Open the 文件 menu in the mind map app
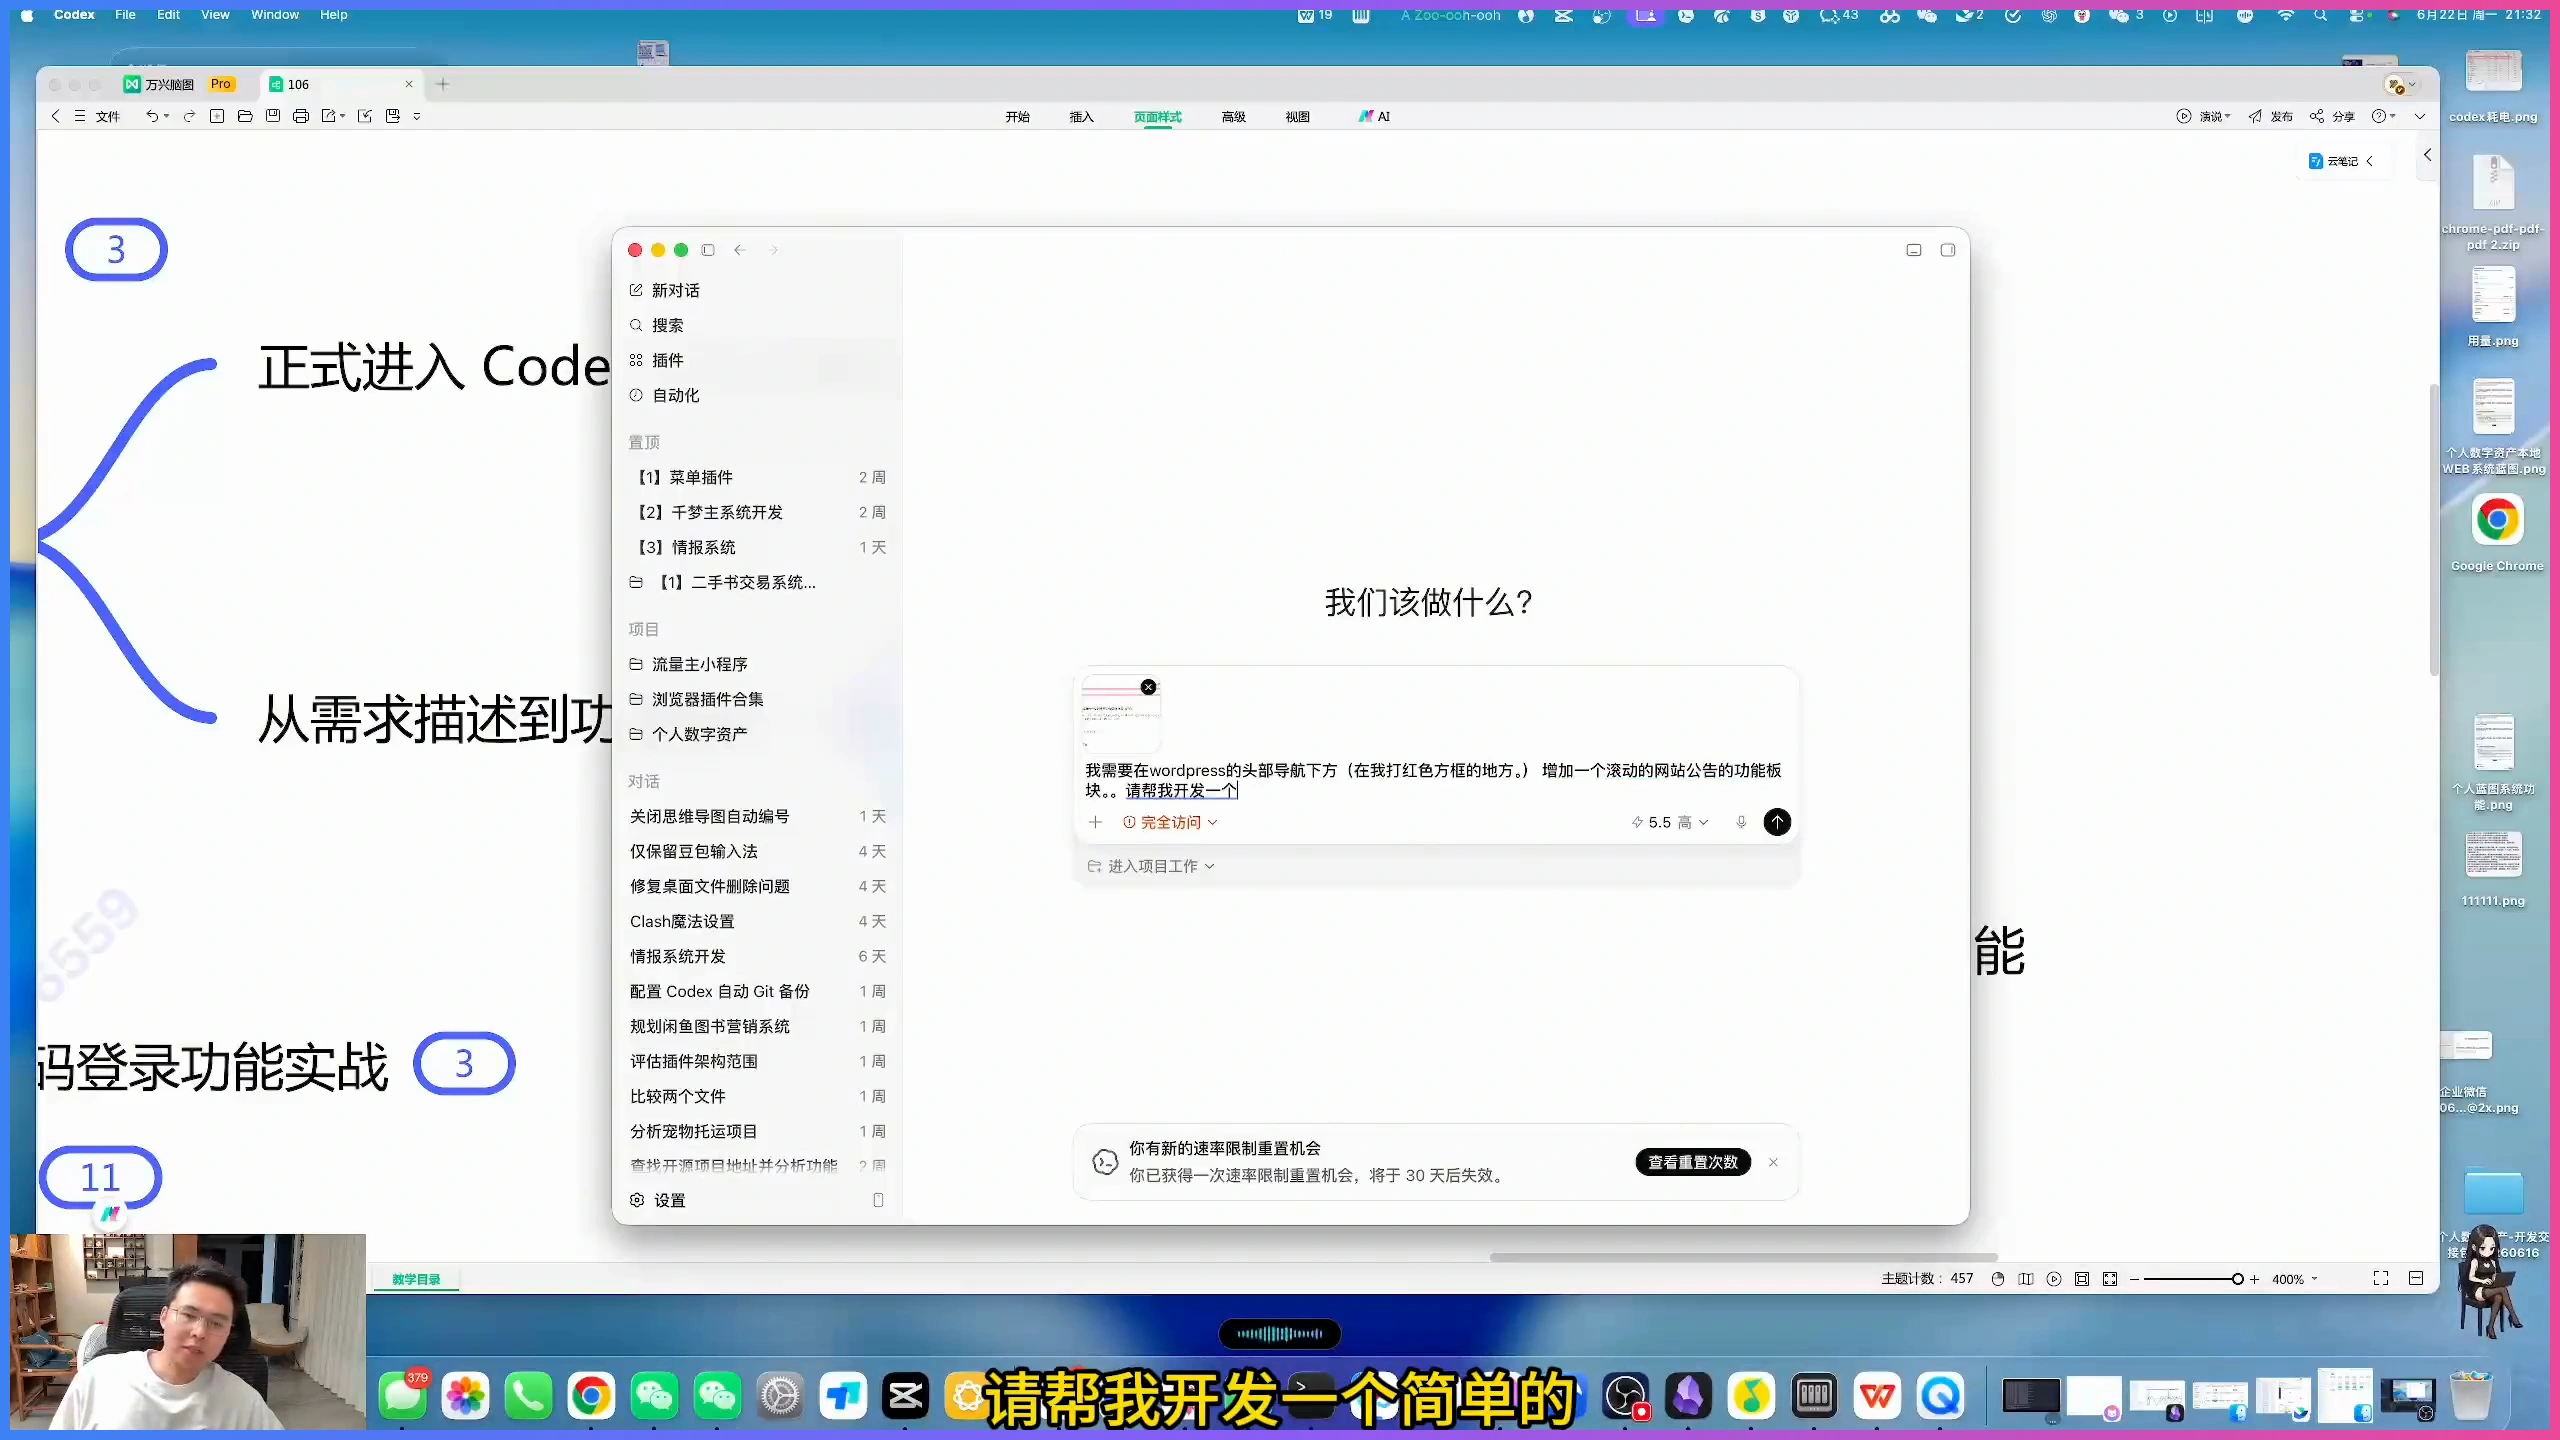Screen dimensions: 2560x1440 [x=98, y=116]
